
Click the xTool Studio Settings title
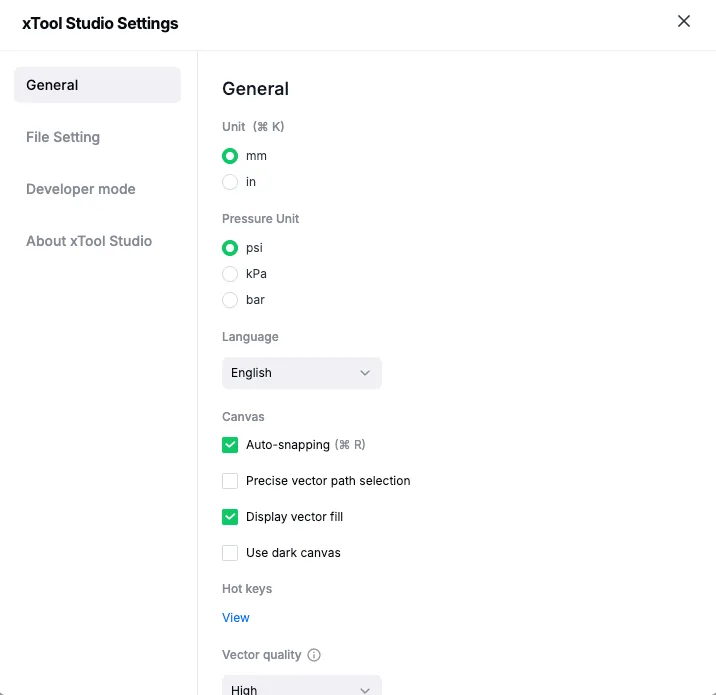tap(100, 23)
